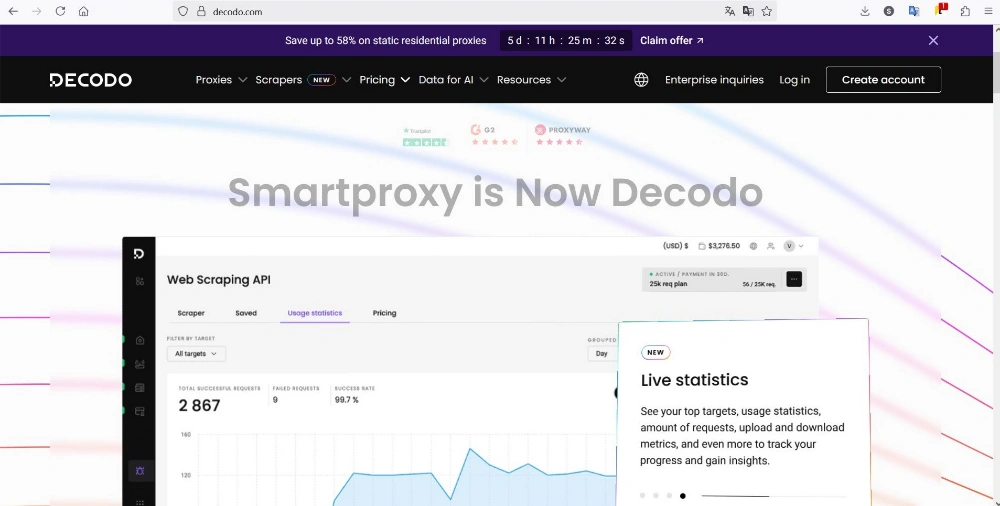
Task: Click the DECODO logo in the header
Action: [91, 80]
